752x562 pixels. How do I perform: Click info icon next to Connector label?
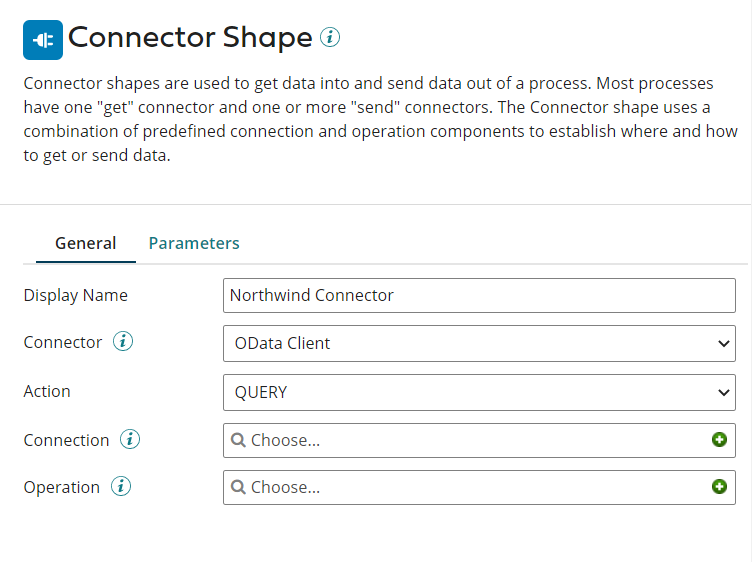pos(123,342)
